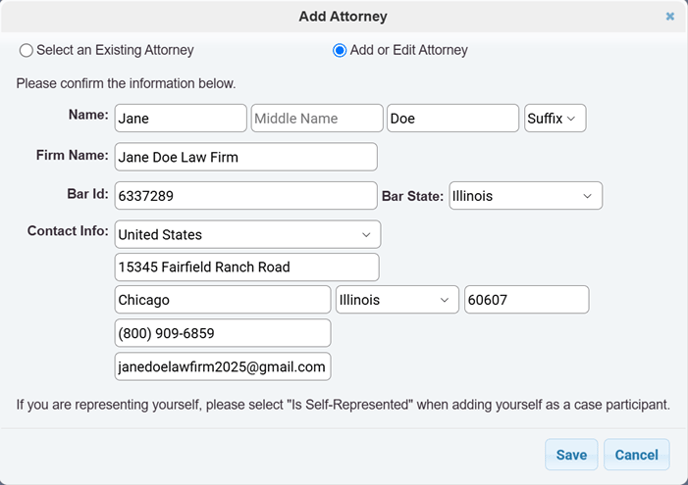Viewport: 688px width, 485px height.
Task: Click the last name field containing Doe
Action: (x=453, y=118)
